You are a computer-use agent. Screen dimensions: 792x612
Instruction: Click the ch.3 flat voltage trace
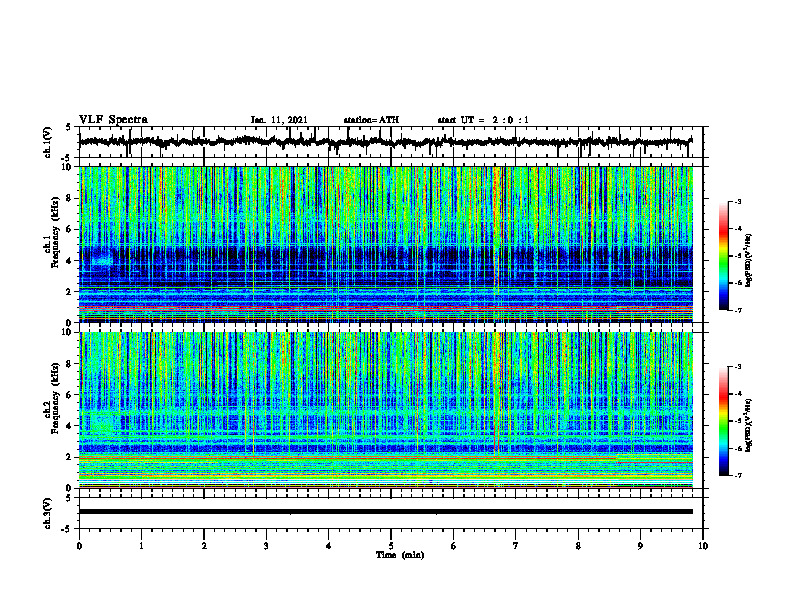[386, 512]
